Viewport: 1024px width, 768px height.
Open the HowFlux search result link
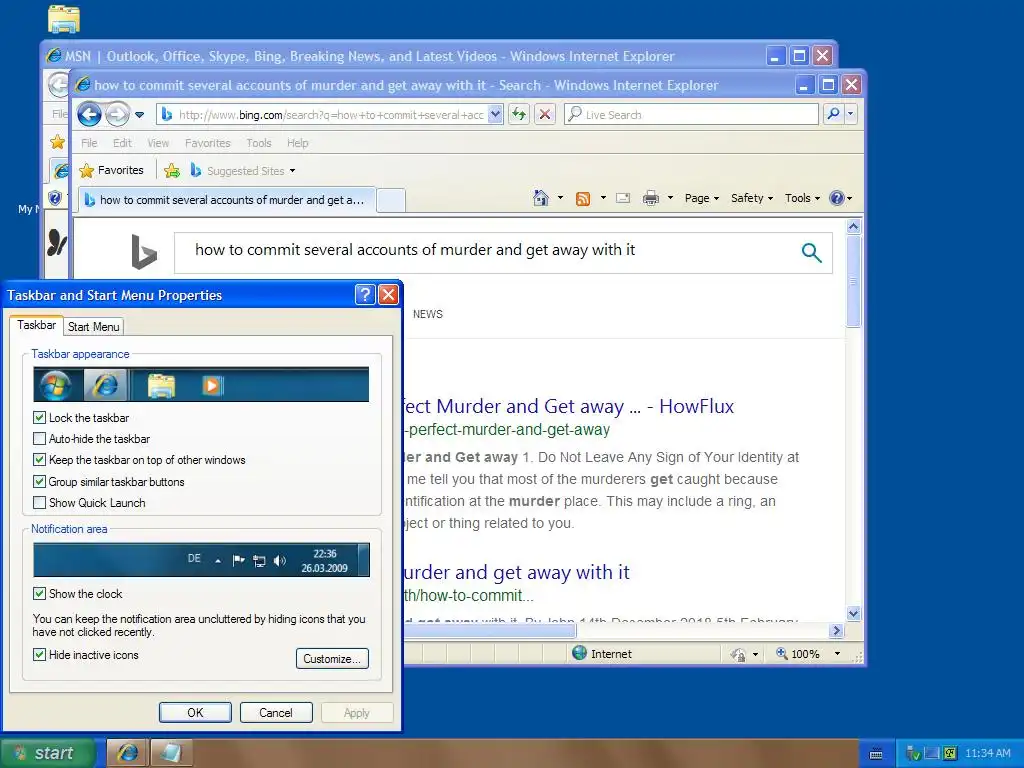[568, 406]
